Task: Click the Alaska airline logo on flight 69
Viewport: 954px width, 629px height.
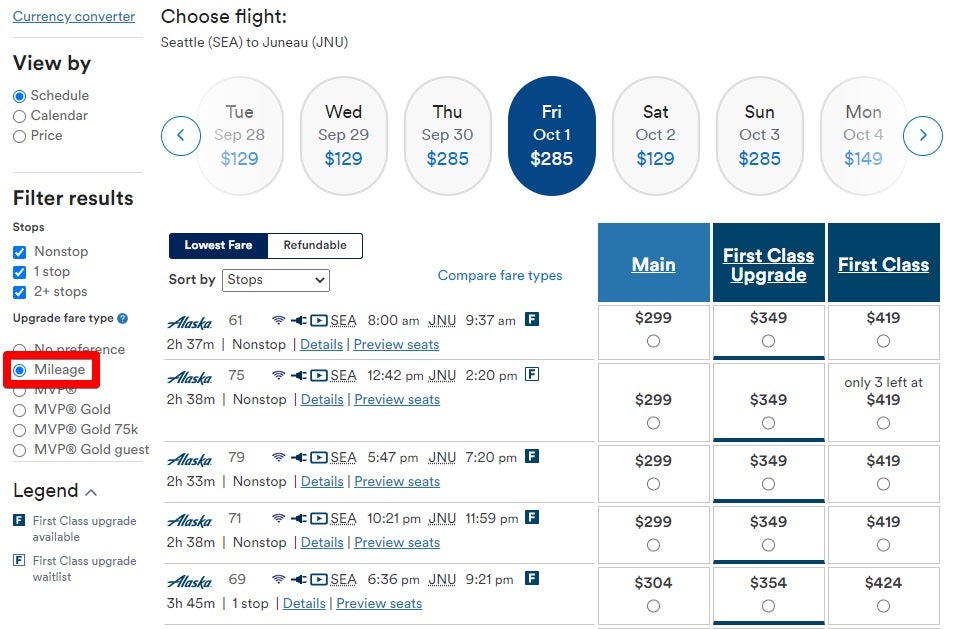Action: coord(192,579)
